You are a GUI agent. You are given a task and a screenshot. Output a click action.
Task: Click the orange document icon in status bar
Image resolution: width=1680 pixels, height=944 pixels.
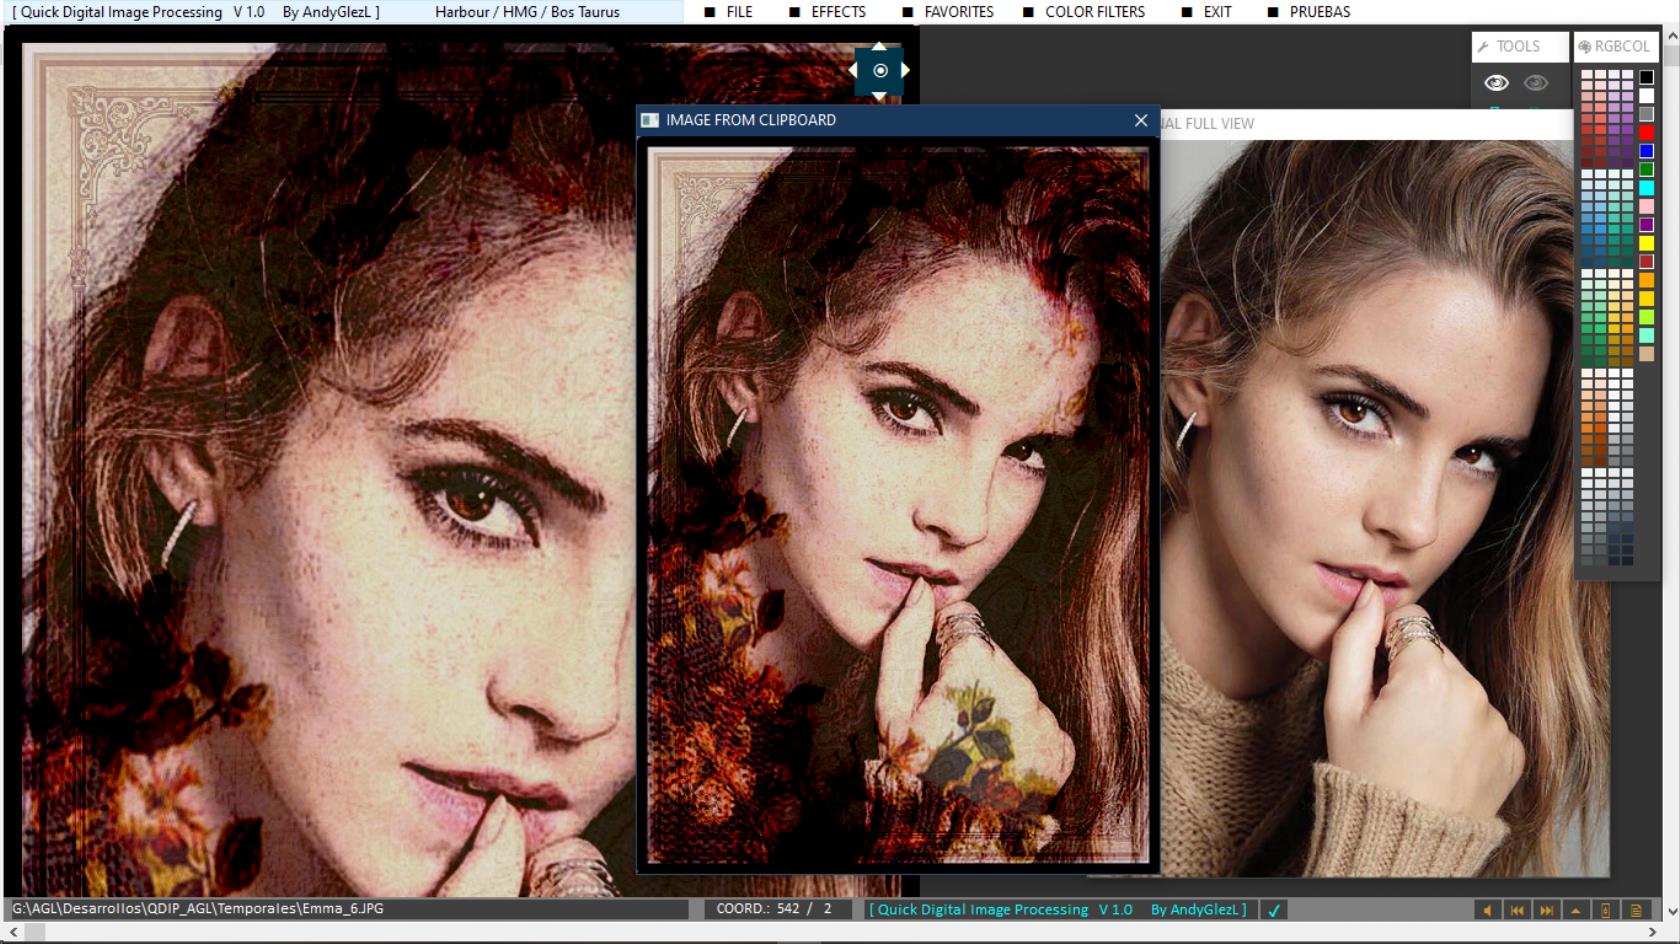coord(1637,910)
